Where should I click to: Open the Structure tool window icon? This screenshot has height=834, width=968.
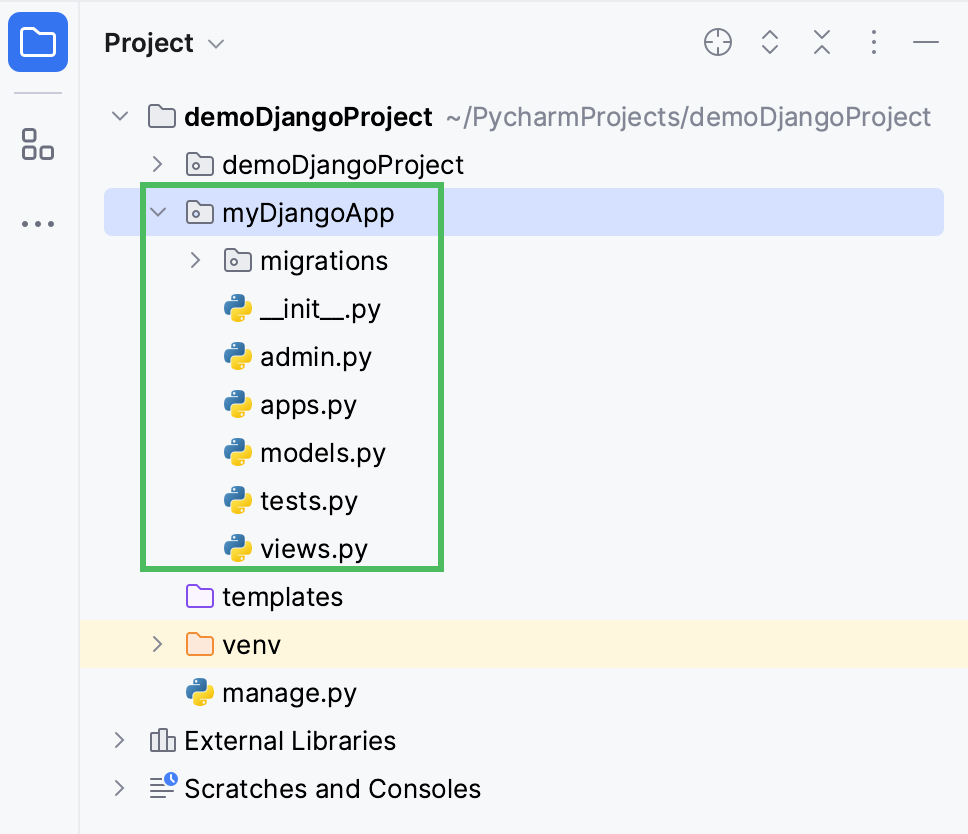coord(37,144)
